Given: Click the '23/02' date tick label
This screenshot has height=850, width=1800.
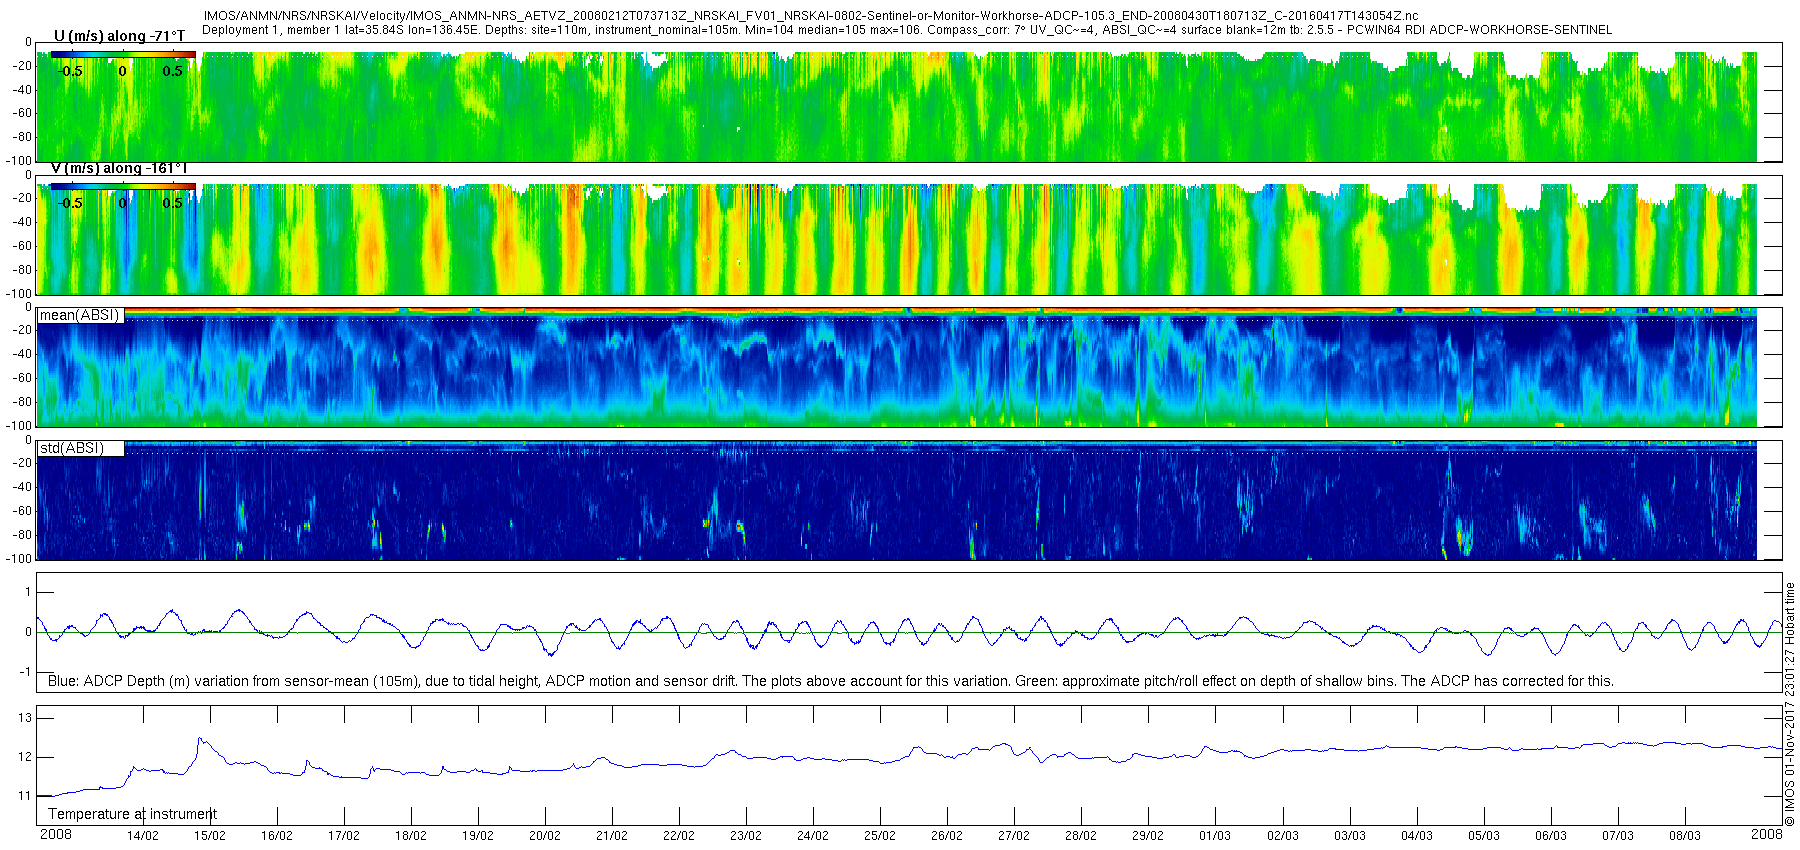Looking at the screenshot, I should pos(746,836).
